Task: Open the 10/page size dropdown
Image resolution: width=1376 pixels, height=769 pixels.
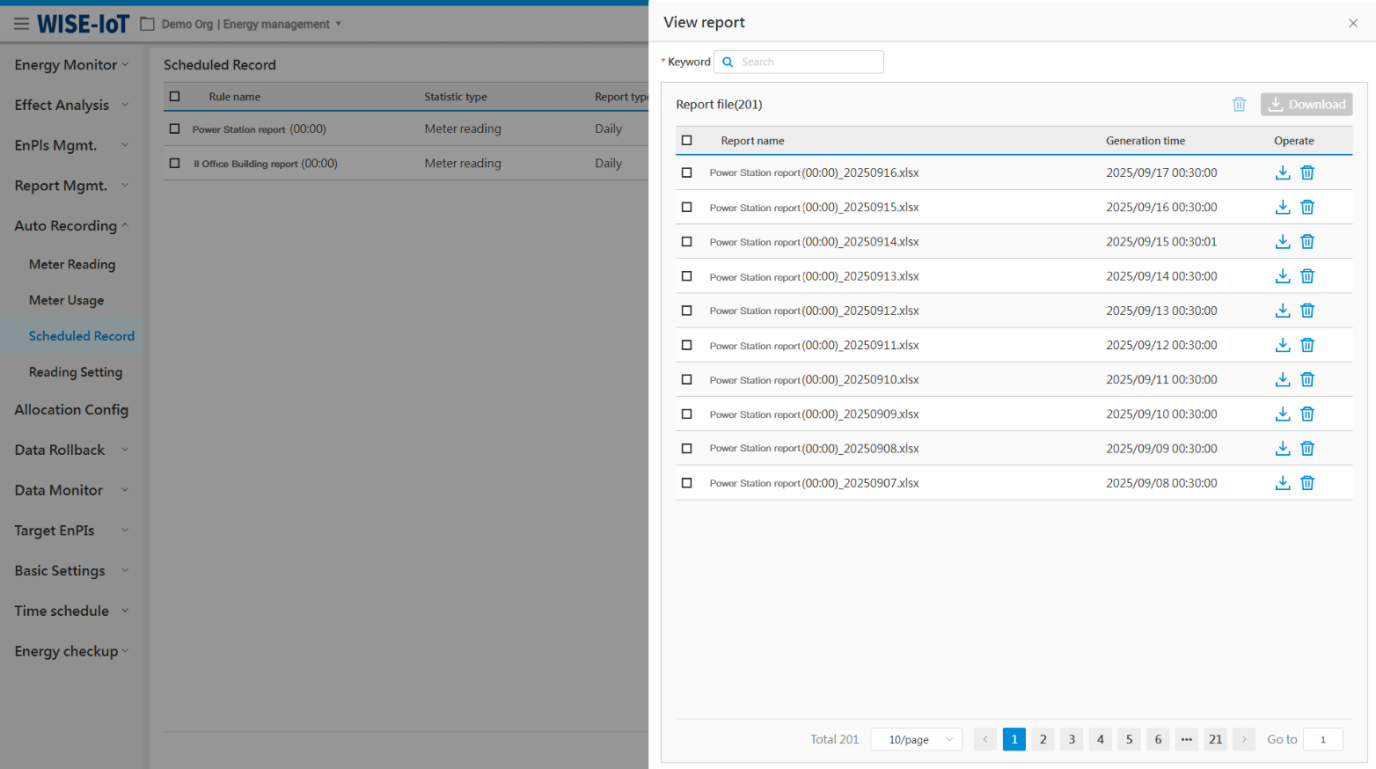Action: [x=916, y=739]
